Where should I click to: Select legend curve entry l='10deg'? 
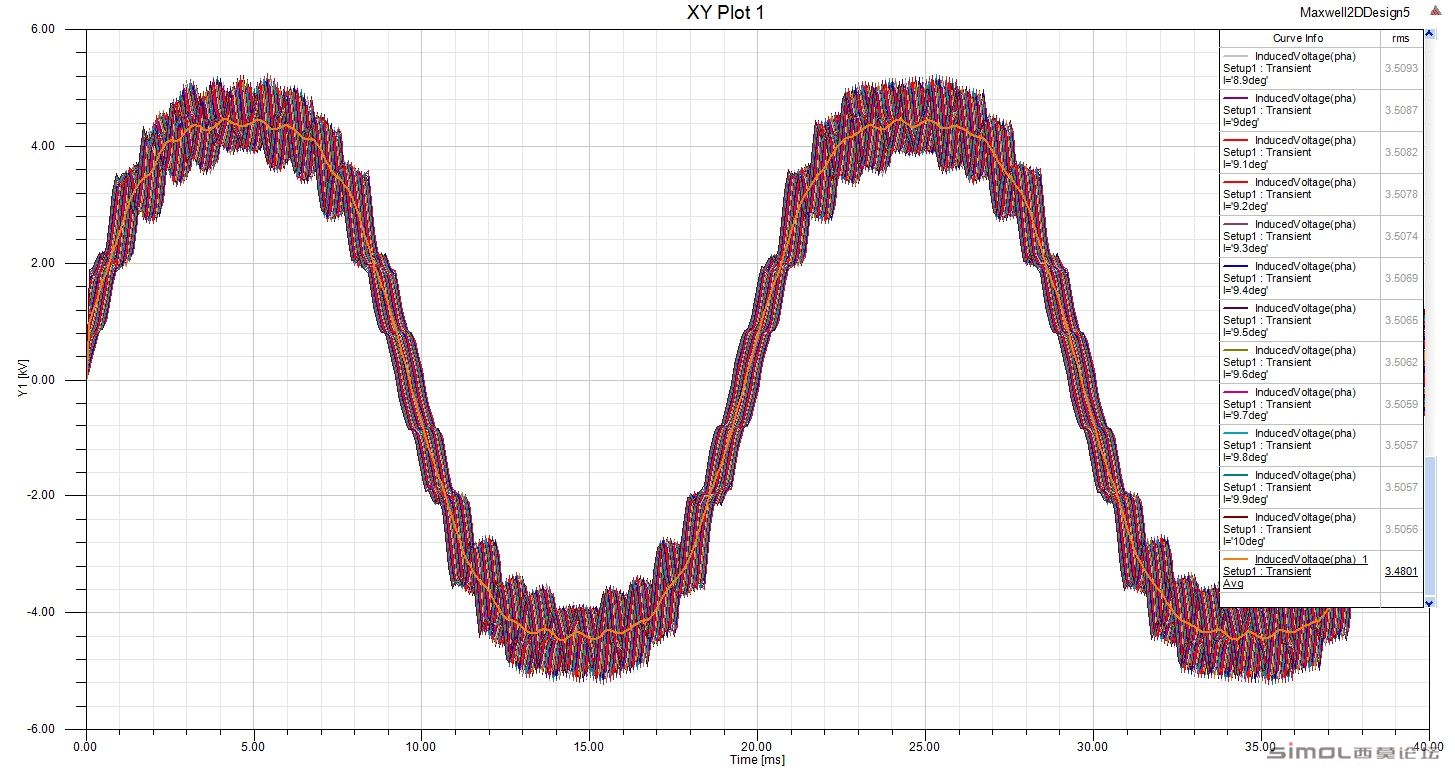[1299, 529]
